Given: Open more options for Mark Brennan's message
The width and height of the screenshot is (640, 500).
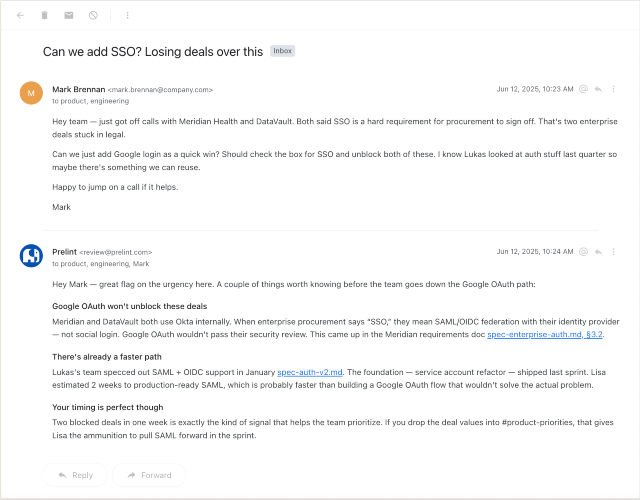Looking at the screenshot, I should (x=614, y=89).
